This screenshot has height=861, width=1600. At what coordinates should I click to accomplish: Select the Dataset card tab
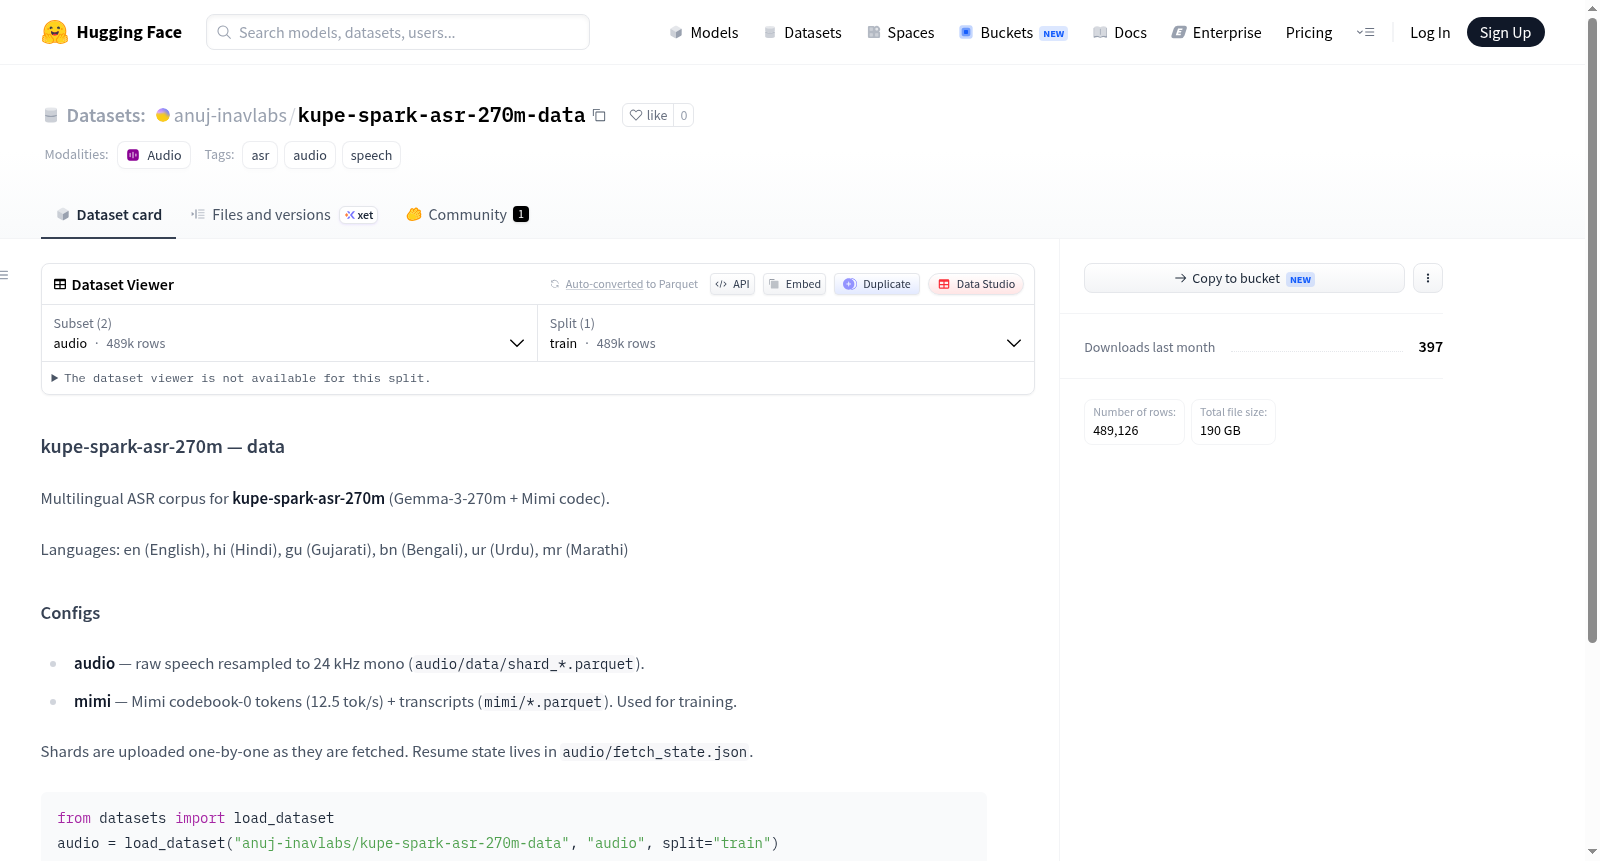point(108,215)
